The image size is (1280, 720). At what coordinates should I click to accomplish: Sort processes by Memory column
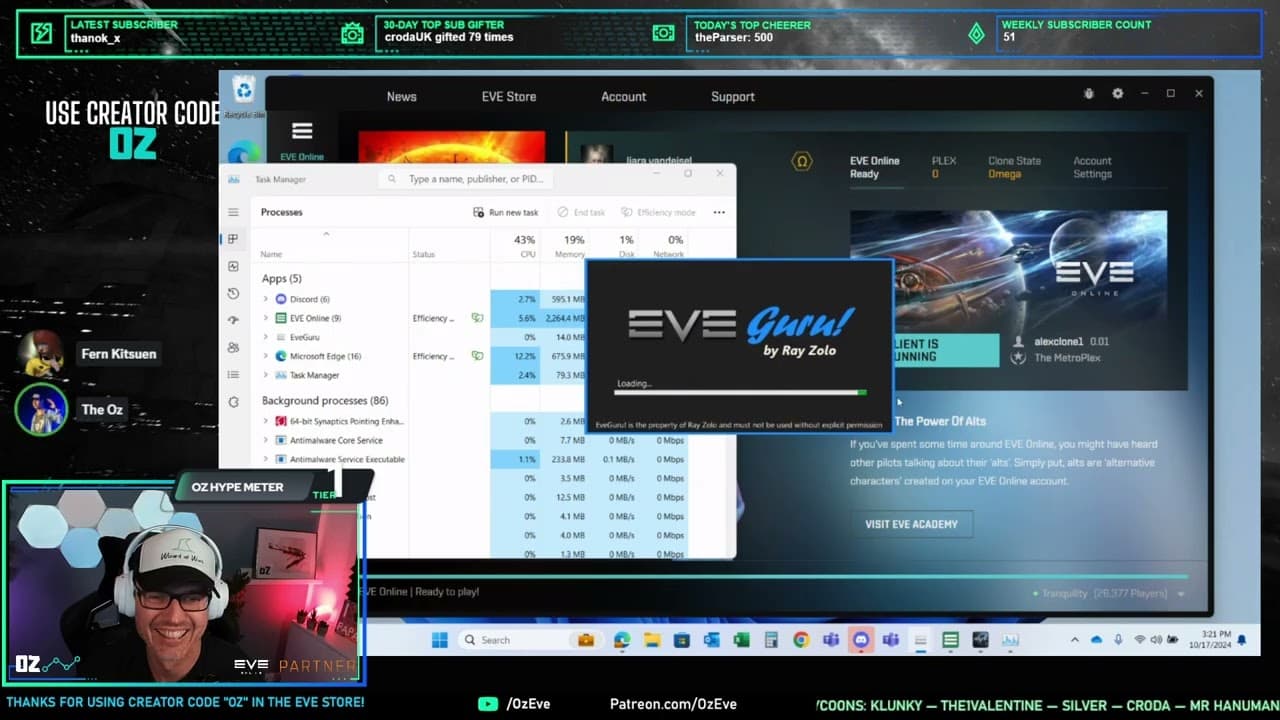[x=570, y=246]
